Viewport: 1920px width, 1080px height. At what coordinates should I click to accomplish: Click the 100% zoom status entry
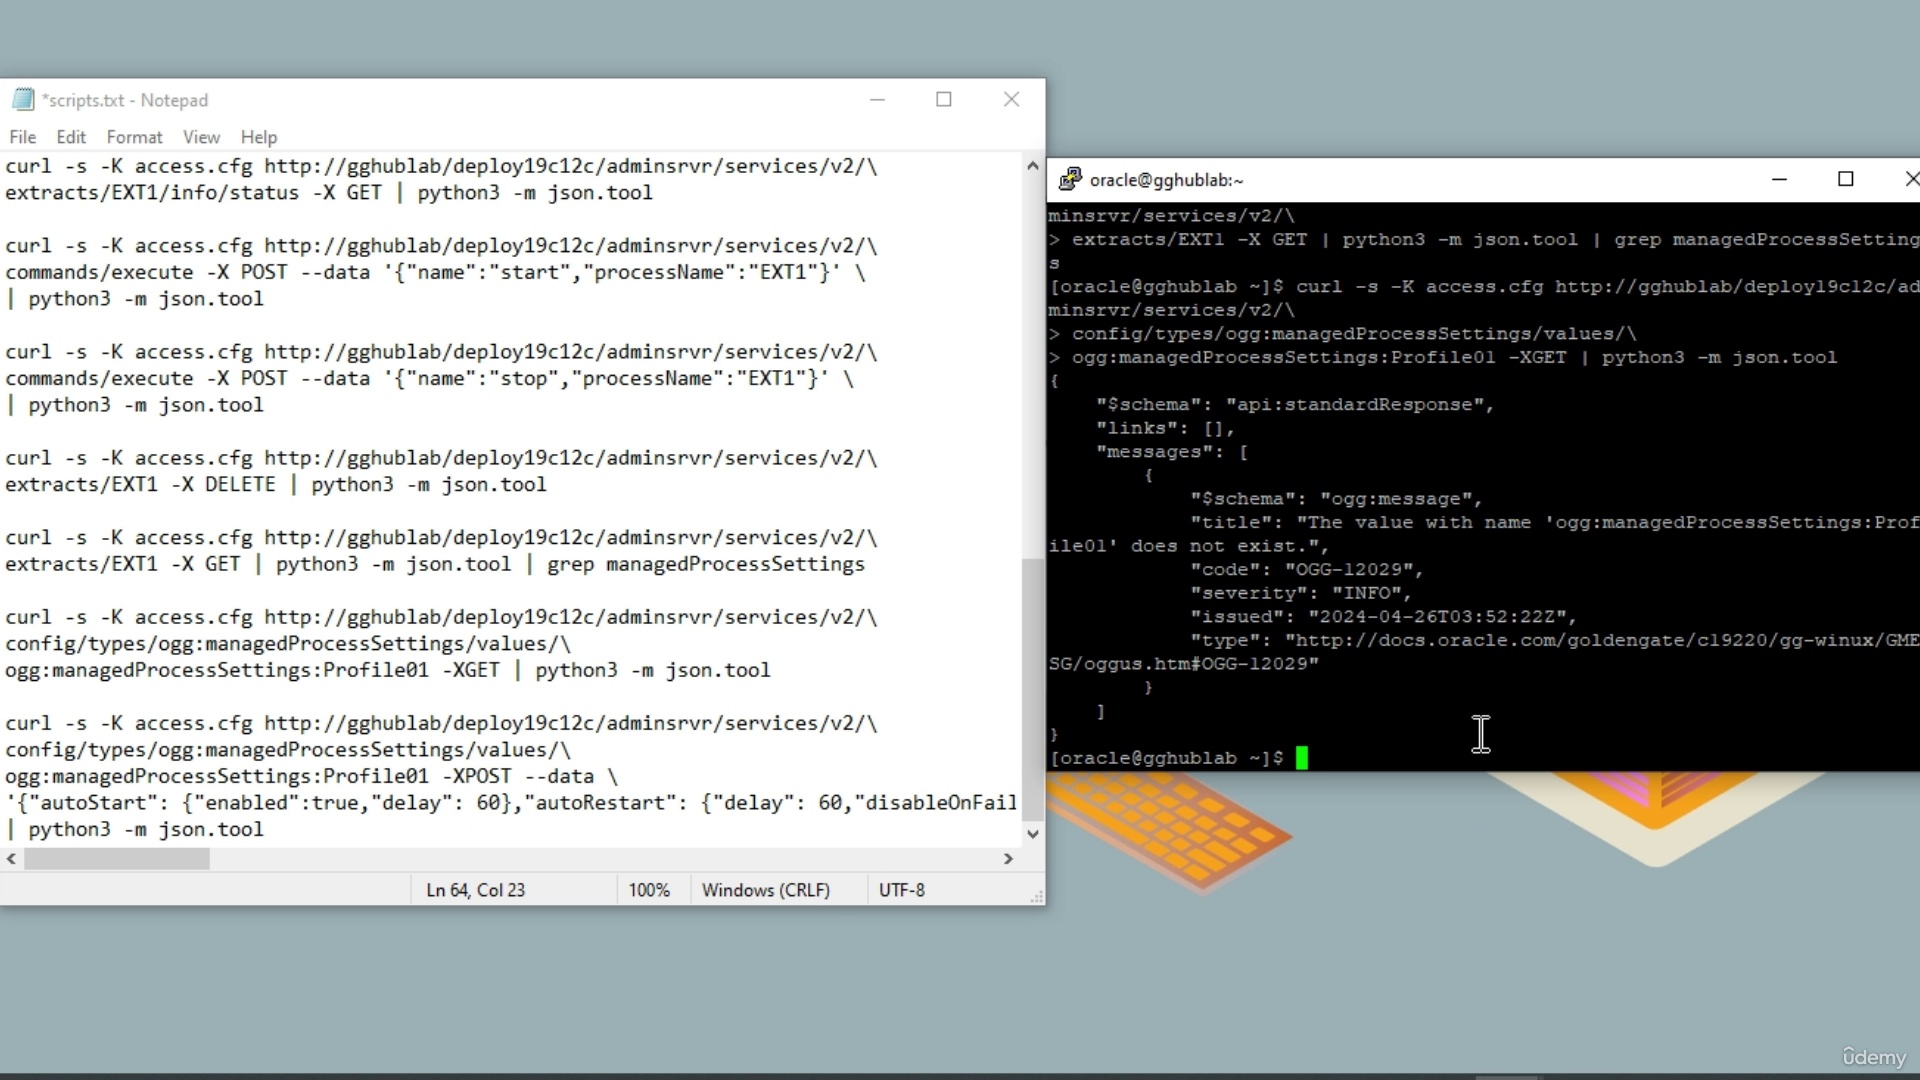tap(649, 890)
